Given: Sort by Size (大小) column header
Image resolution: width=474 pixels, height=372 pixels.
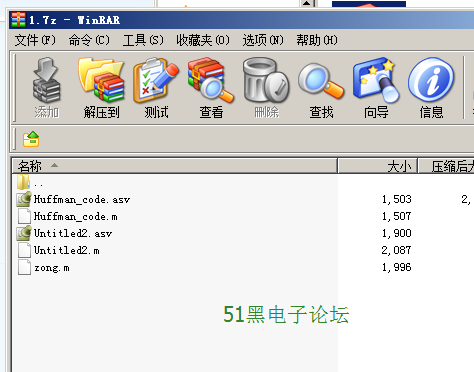Looking at the screenshot, I should [x=378, y=166].
